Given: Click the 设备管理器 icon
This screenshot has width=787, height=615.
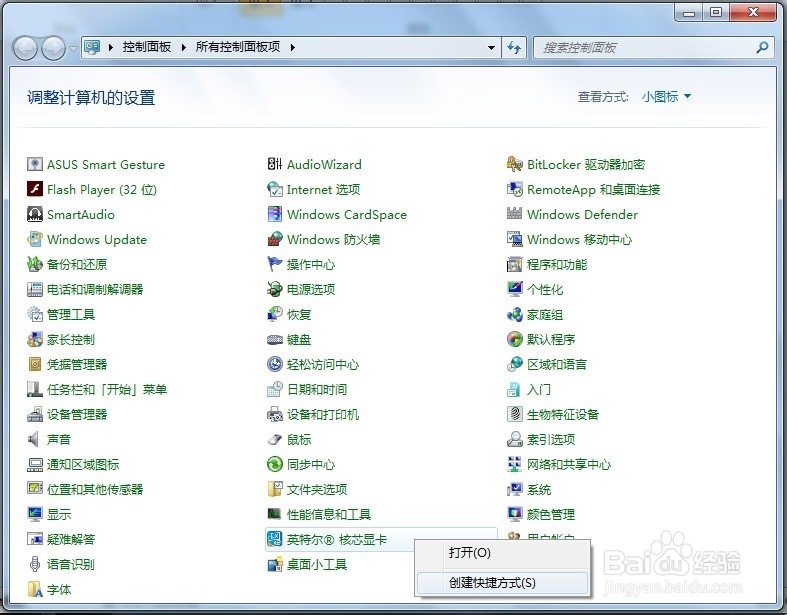Looking at the screenshot, I should [x=35, y=414].
